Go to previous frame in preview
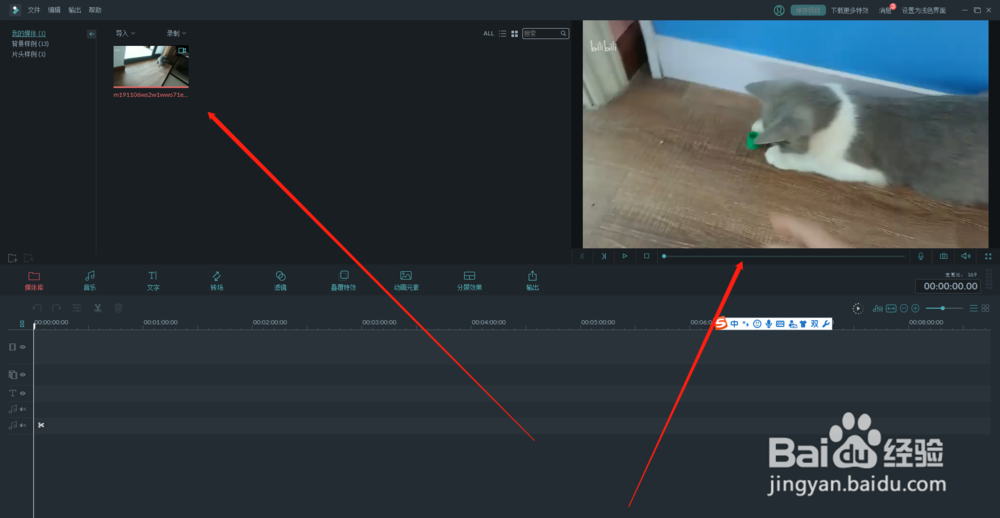The image size is (1000, 518). pos(582,256)
